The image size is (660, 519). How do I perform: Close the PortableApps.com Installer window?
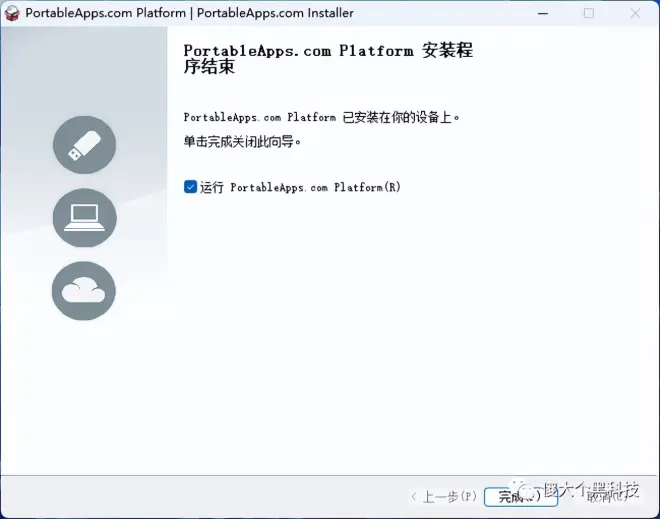pos(635,13)
